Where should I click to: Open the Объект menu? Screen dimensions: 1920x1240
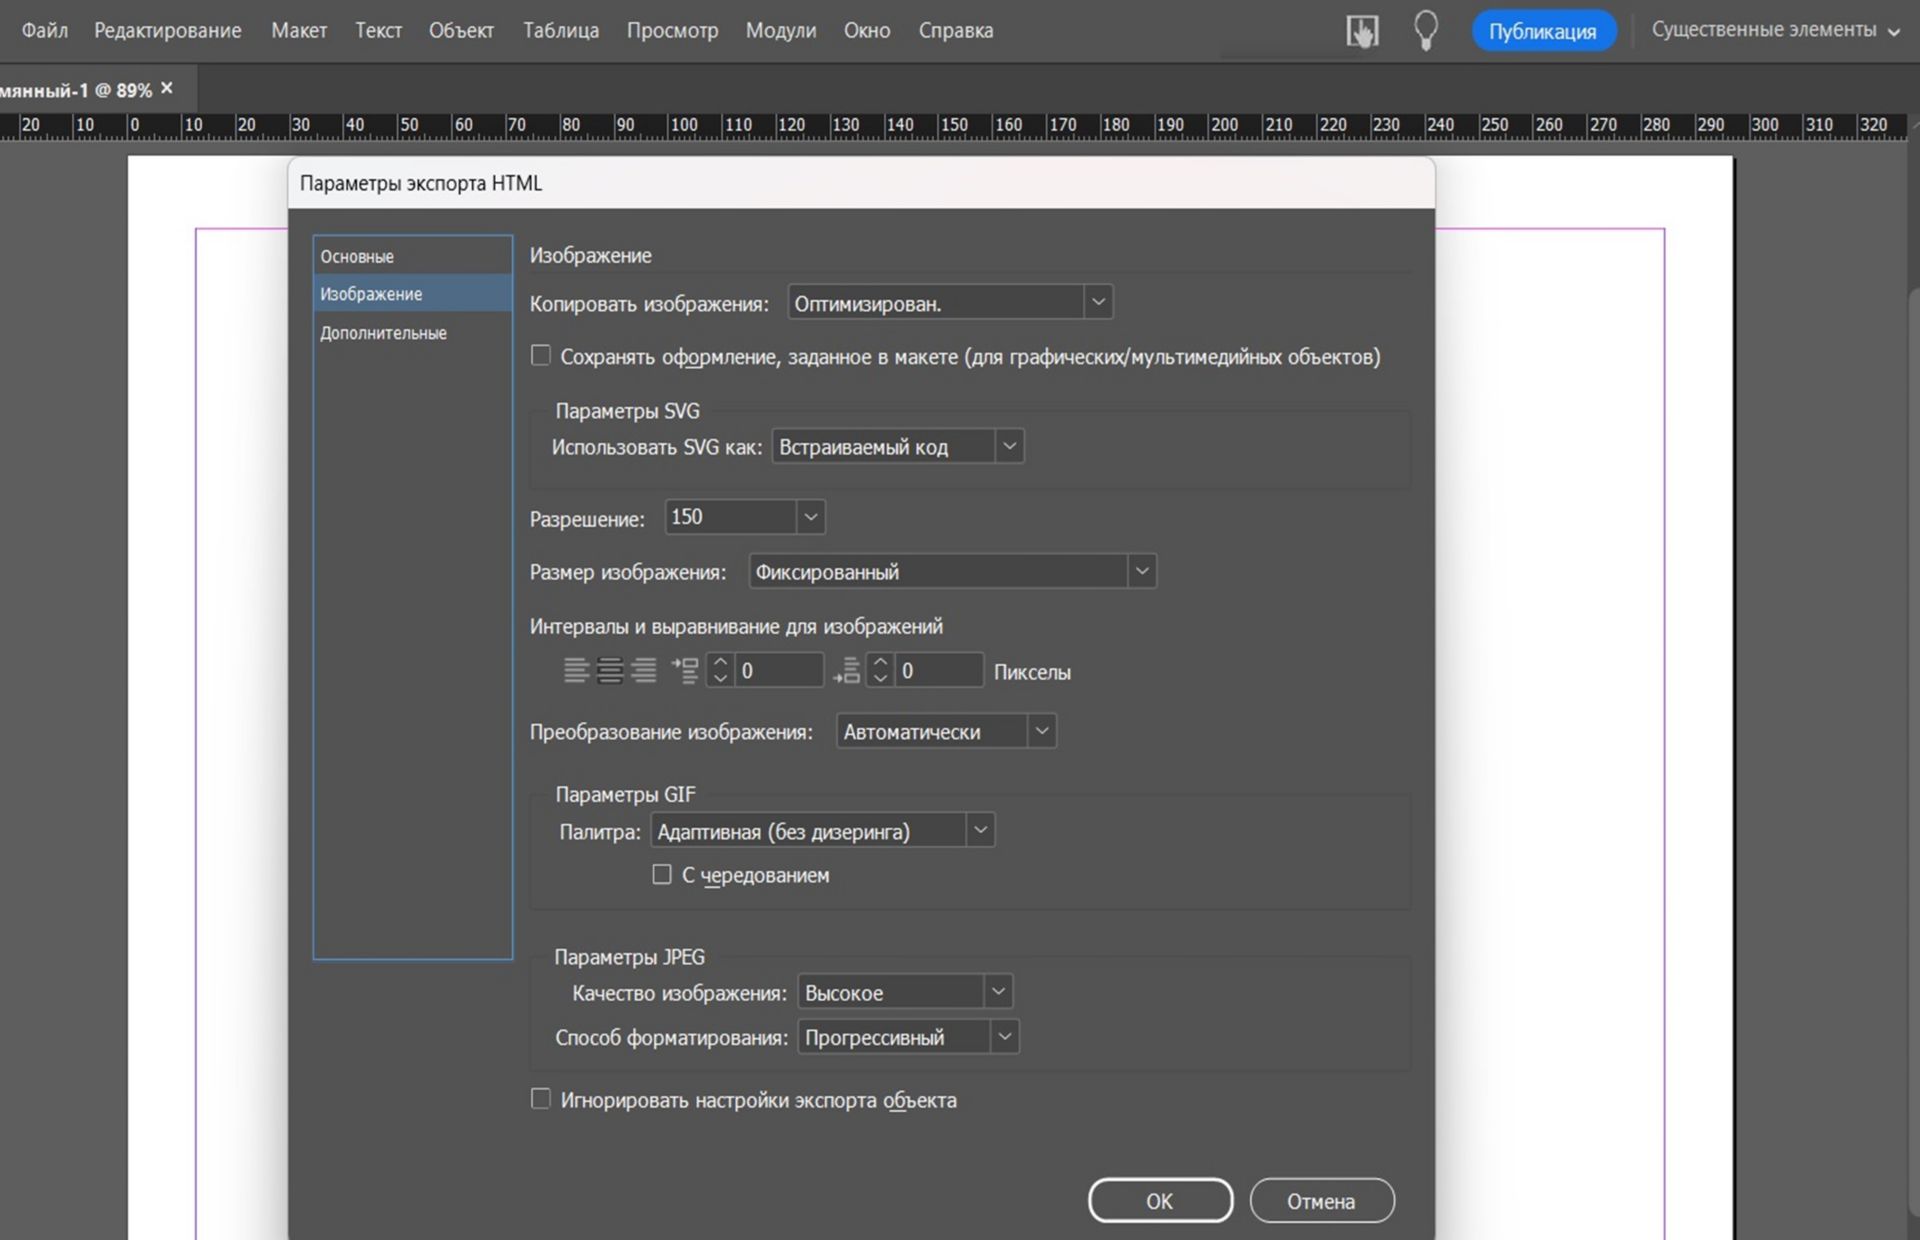click(461, 30)
